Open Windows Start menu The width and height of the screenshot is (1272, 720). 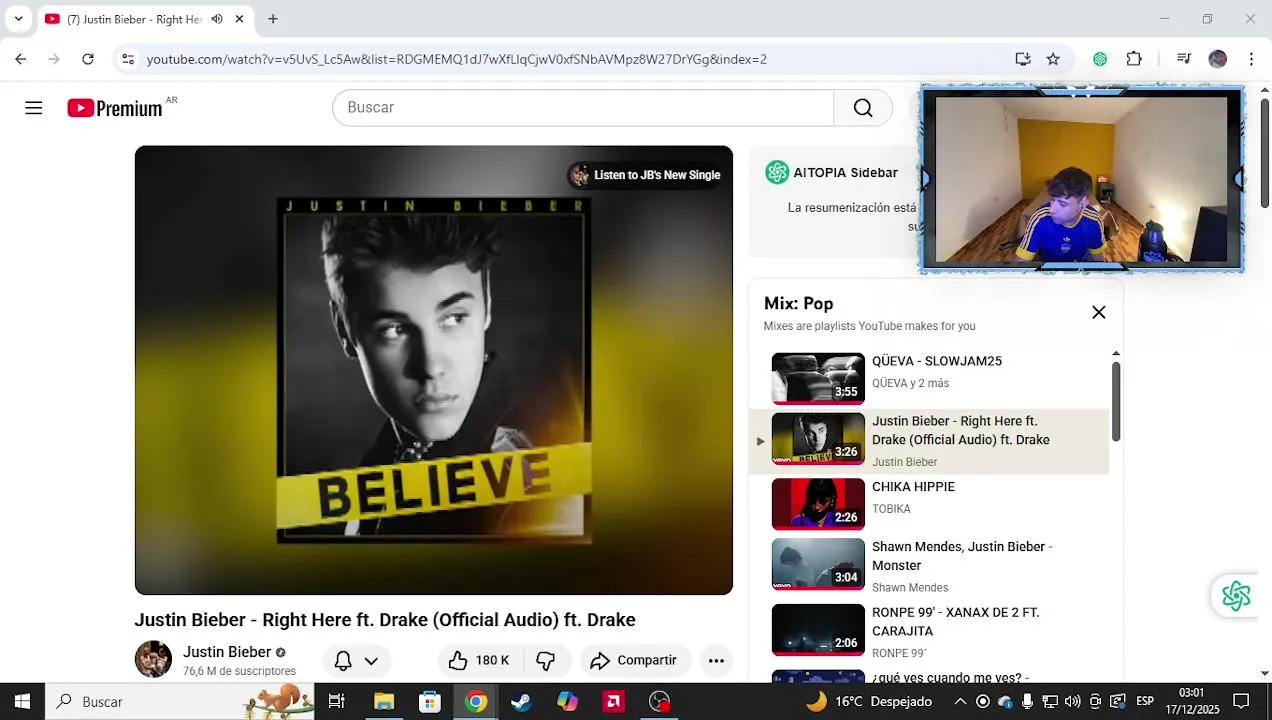click(22, 701)
